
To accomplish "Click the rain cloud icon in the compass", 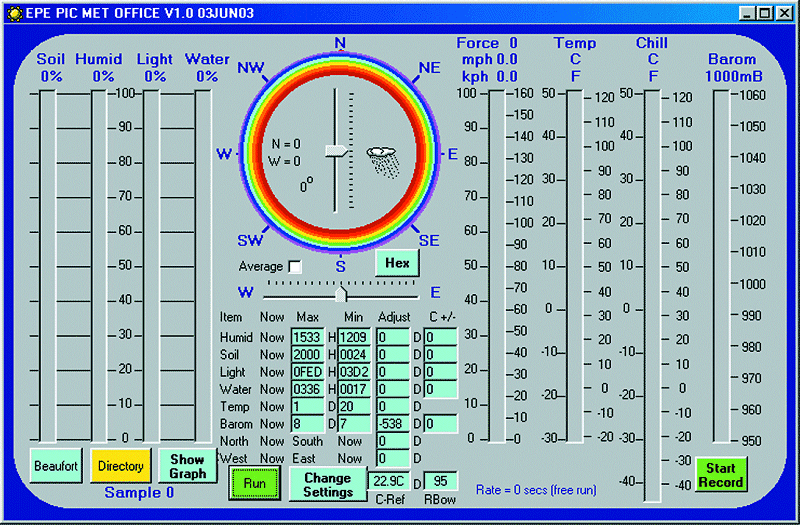I will tap(385, 160).
